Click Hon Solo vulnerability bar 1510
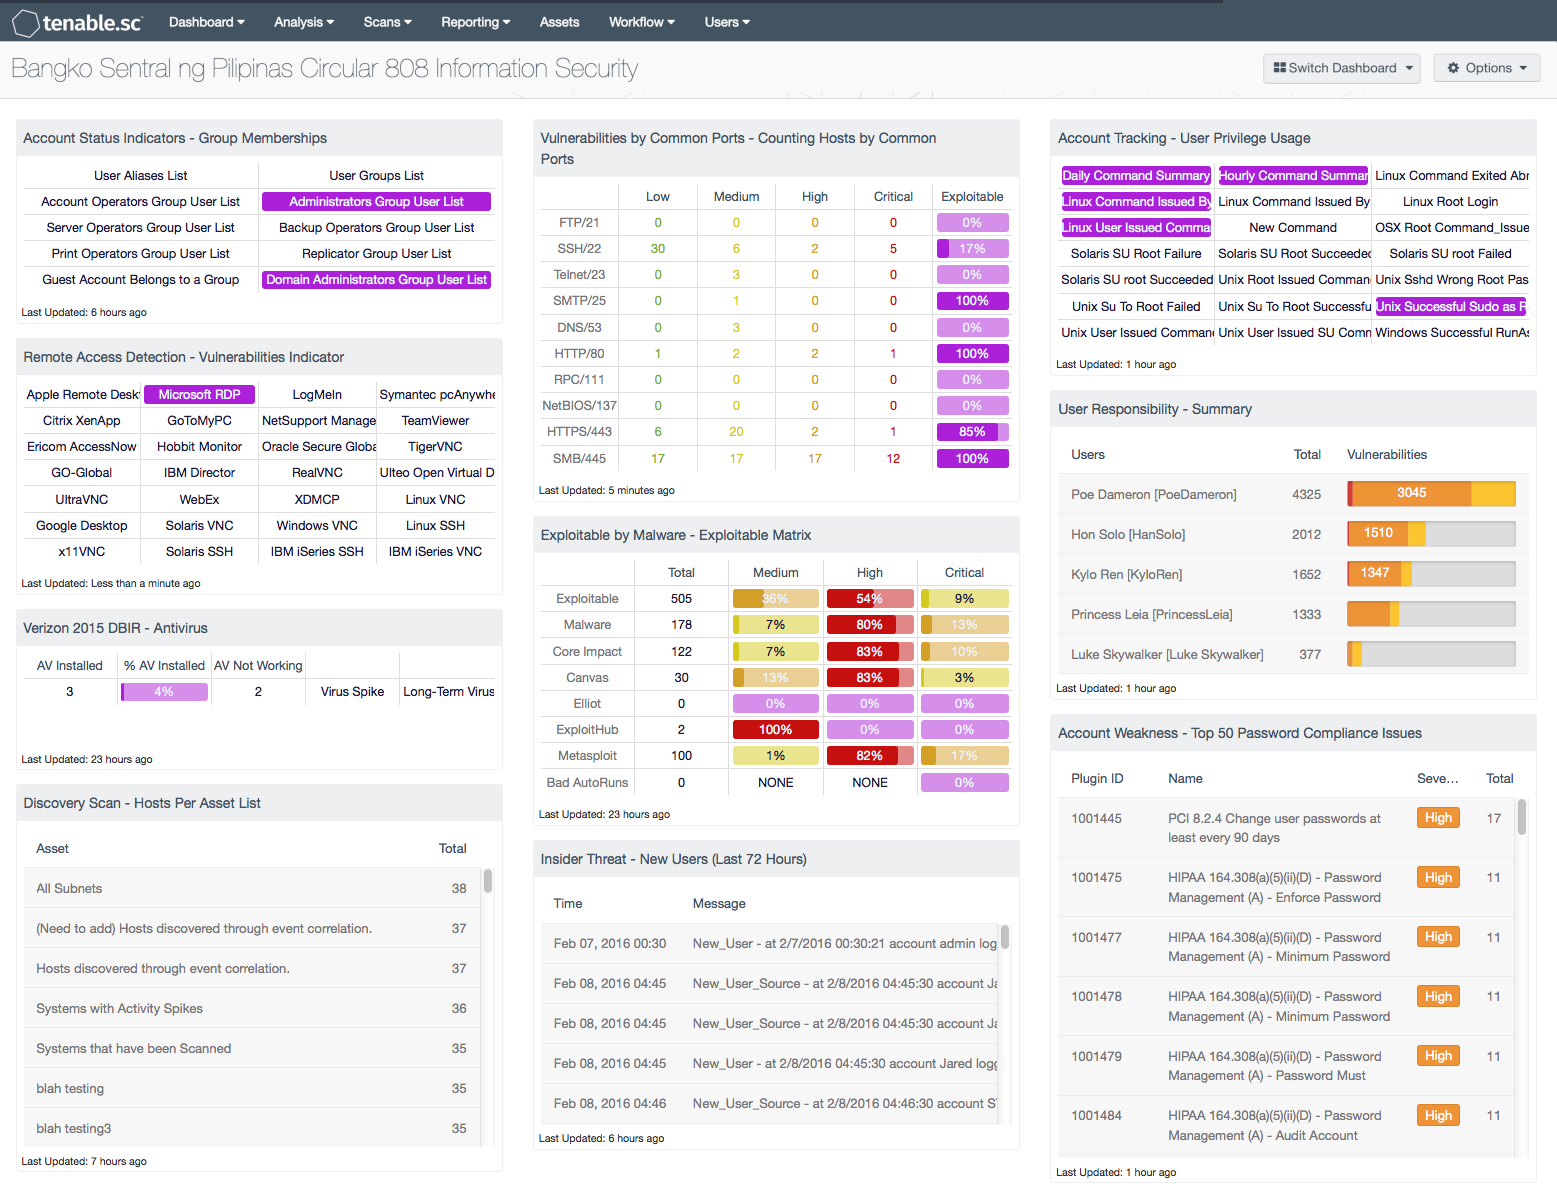1557x1202 pixels. [x=1431, y=533]
